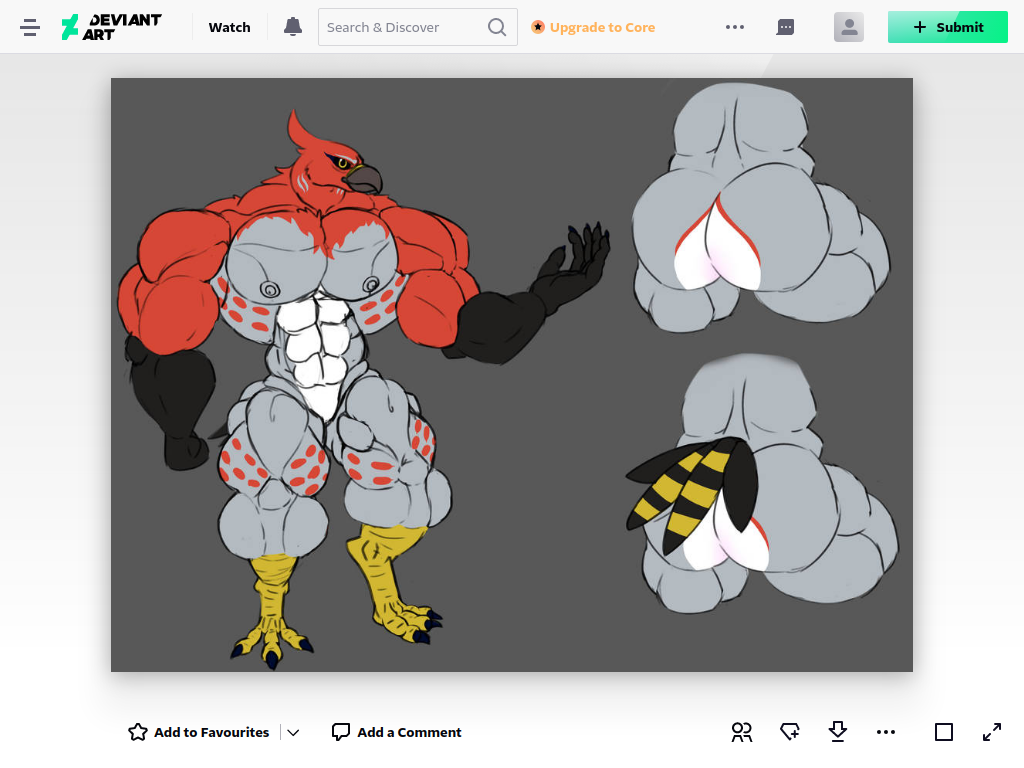
Task: Toggle fullscreen view of artwork
Action: [992, 732]
